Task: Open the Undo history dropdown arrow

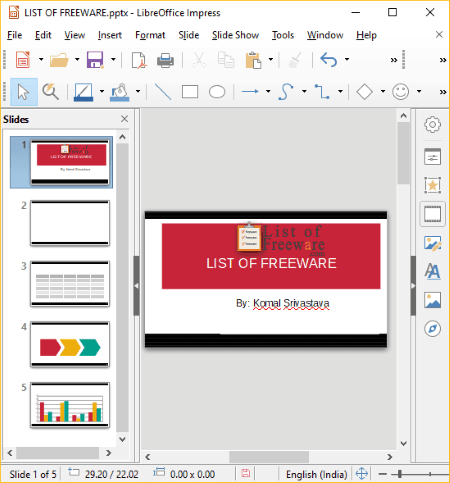Action: [x=347, y=59]
